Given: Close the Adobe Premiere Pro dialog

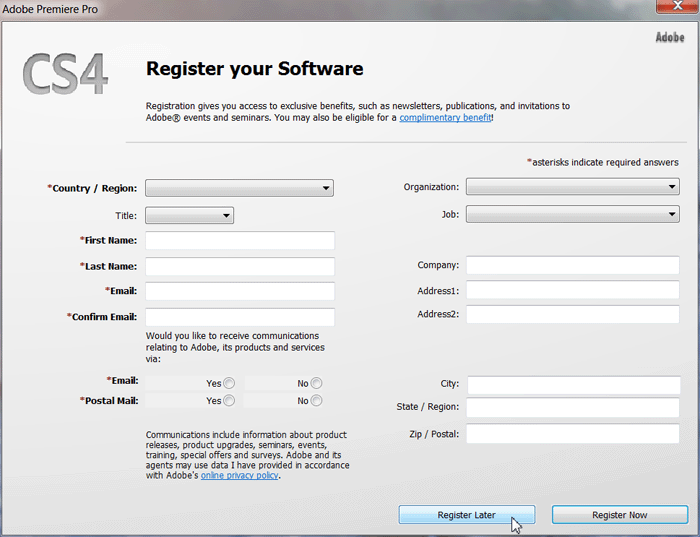Looking at the screenshot, I should tap(677, 5).
